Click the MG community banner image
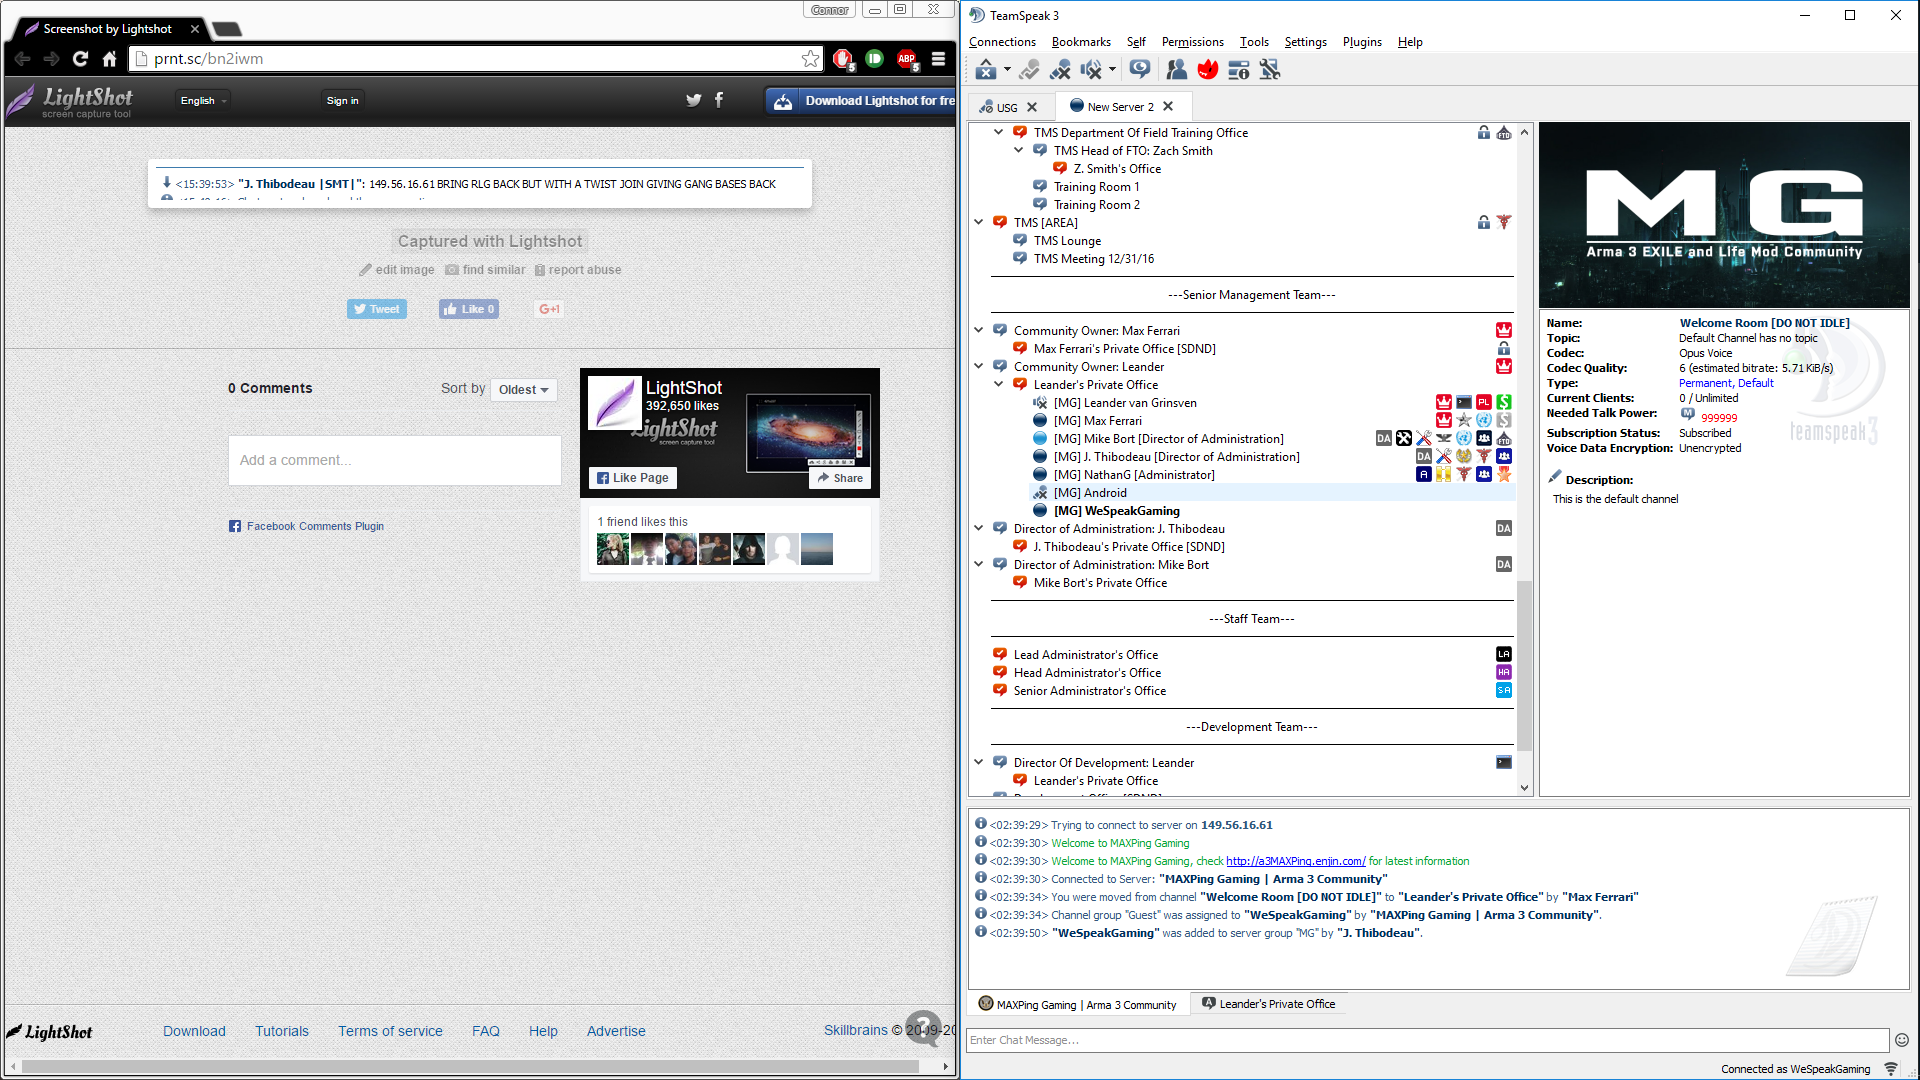This screenshot has width=1920, height=1080. (1723, 215)
